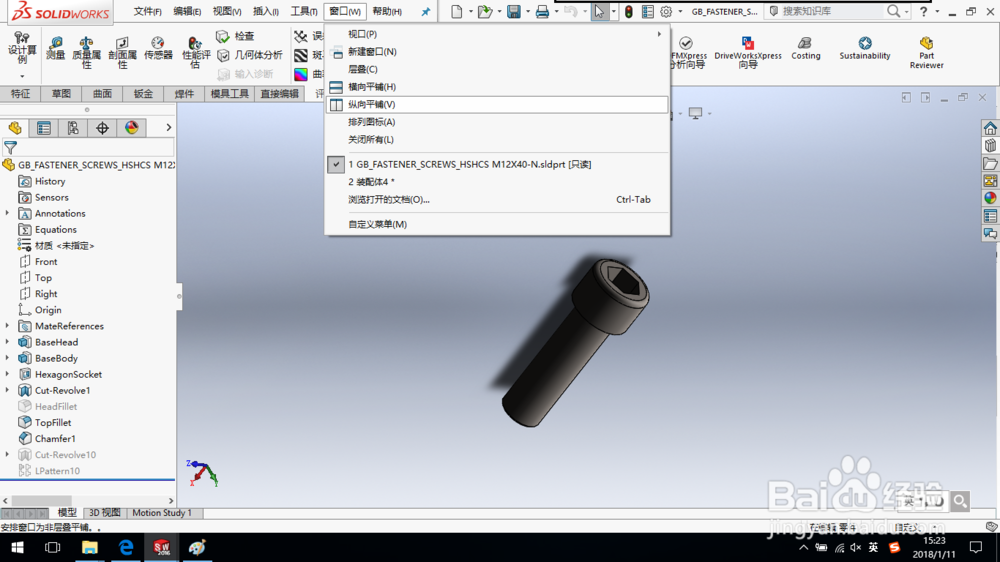1000x562 pixels.
Task: Open Part Reviewer
Action: pos(926,52)
